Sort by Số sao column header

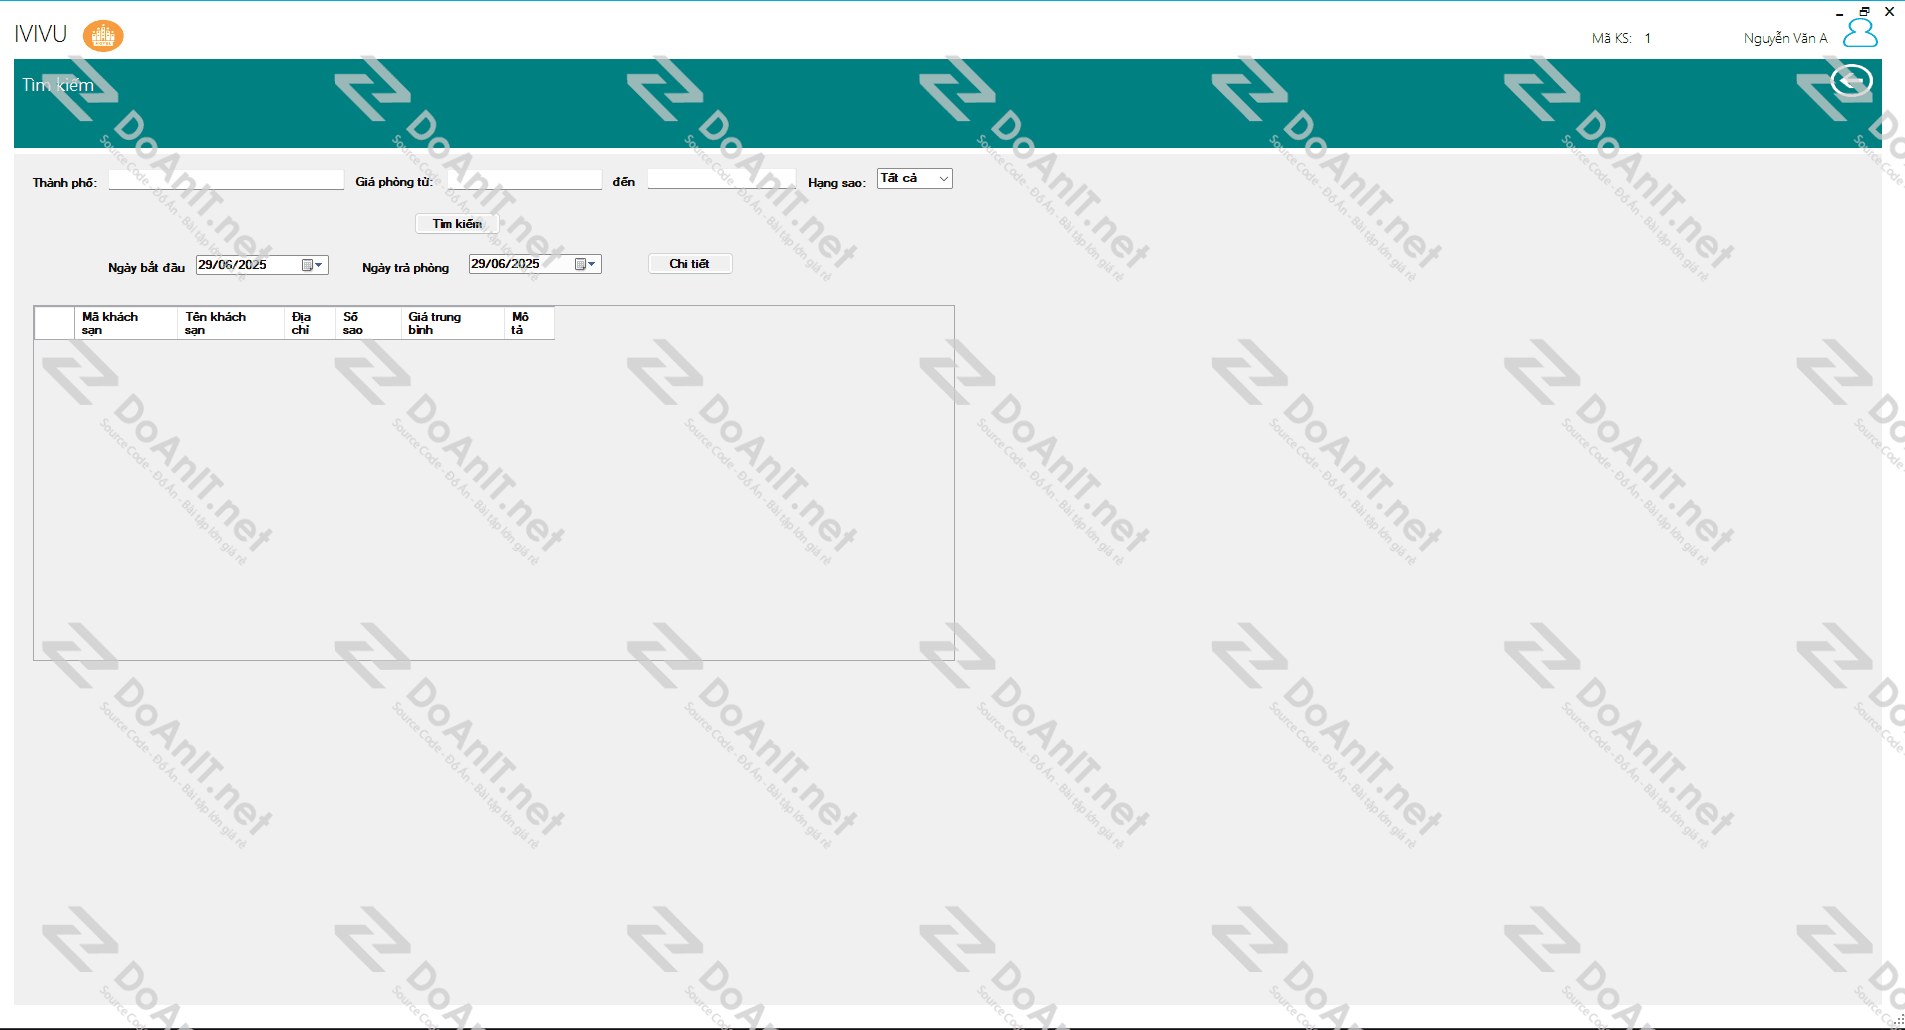368,323
